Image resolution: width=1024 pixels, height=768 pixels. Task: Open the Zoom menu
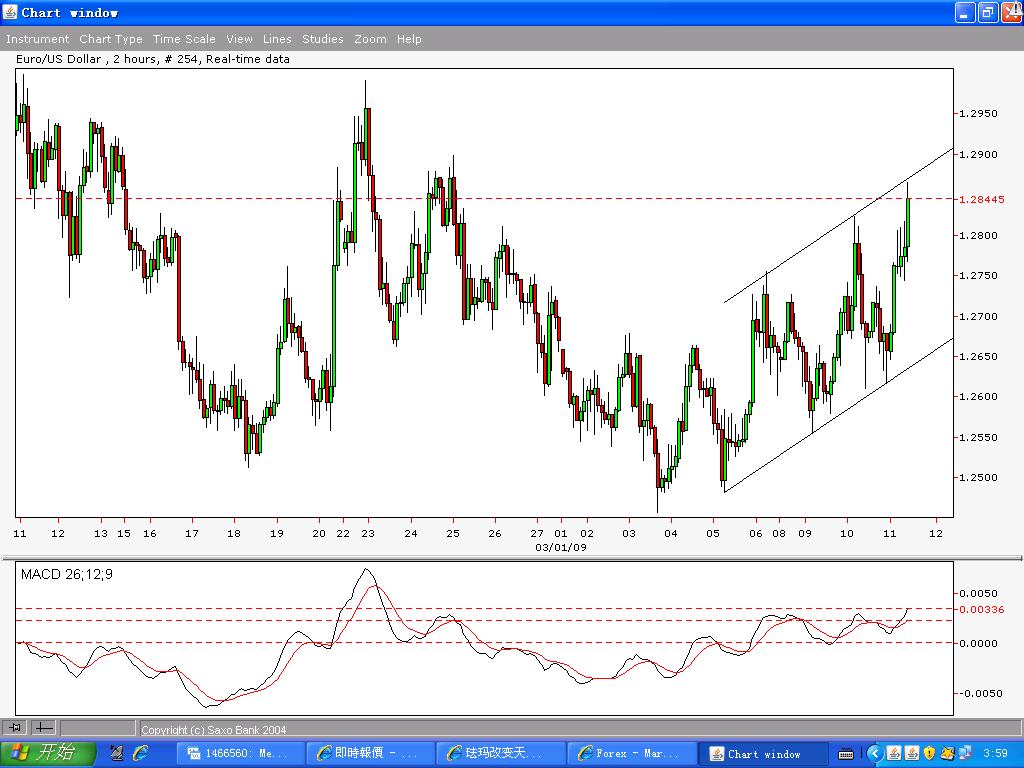point(370,39)
